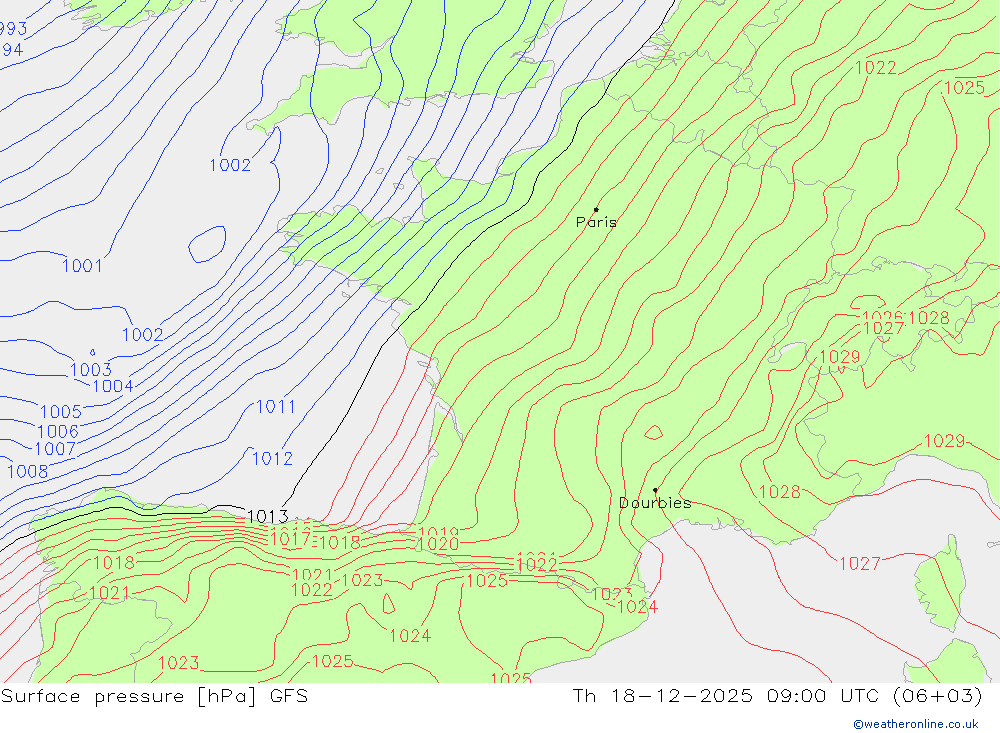Click the blue 1006 isobar label
Screen dimensions: 1000x733
click(58, 431)
